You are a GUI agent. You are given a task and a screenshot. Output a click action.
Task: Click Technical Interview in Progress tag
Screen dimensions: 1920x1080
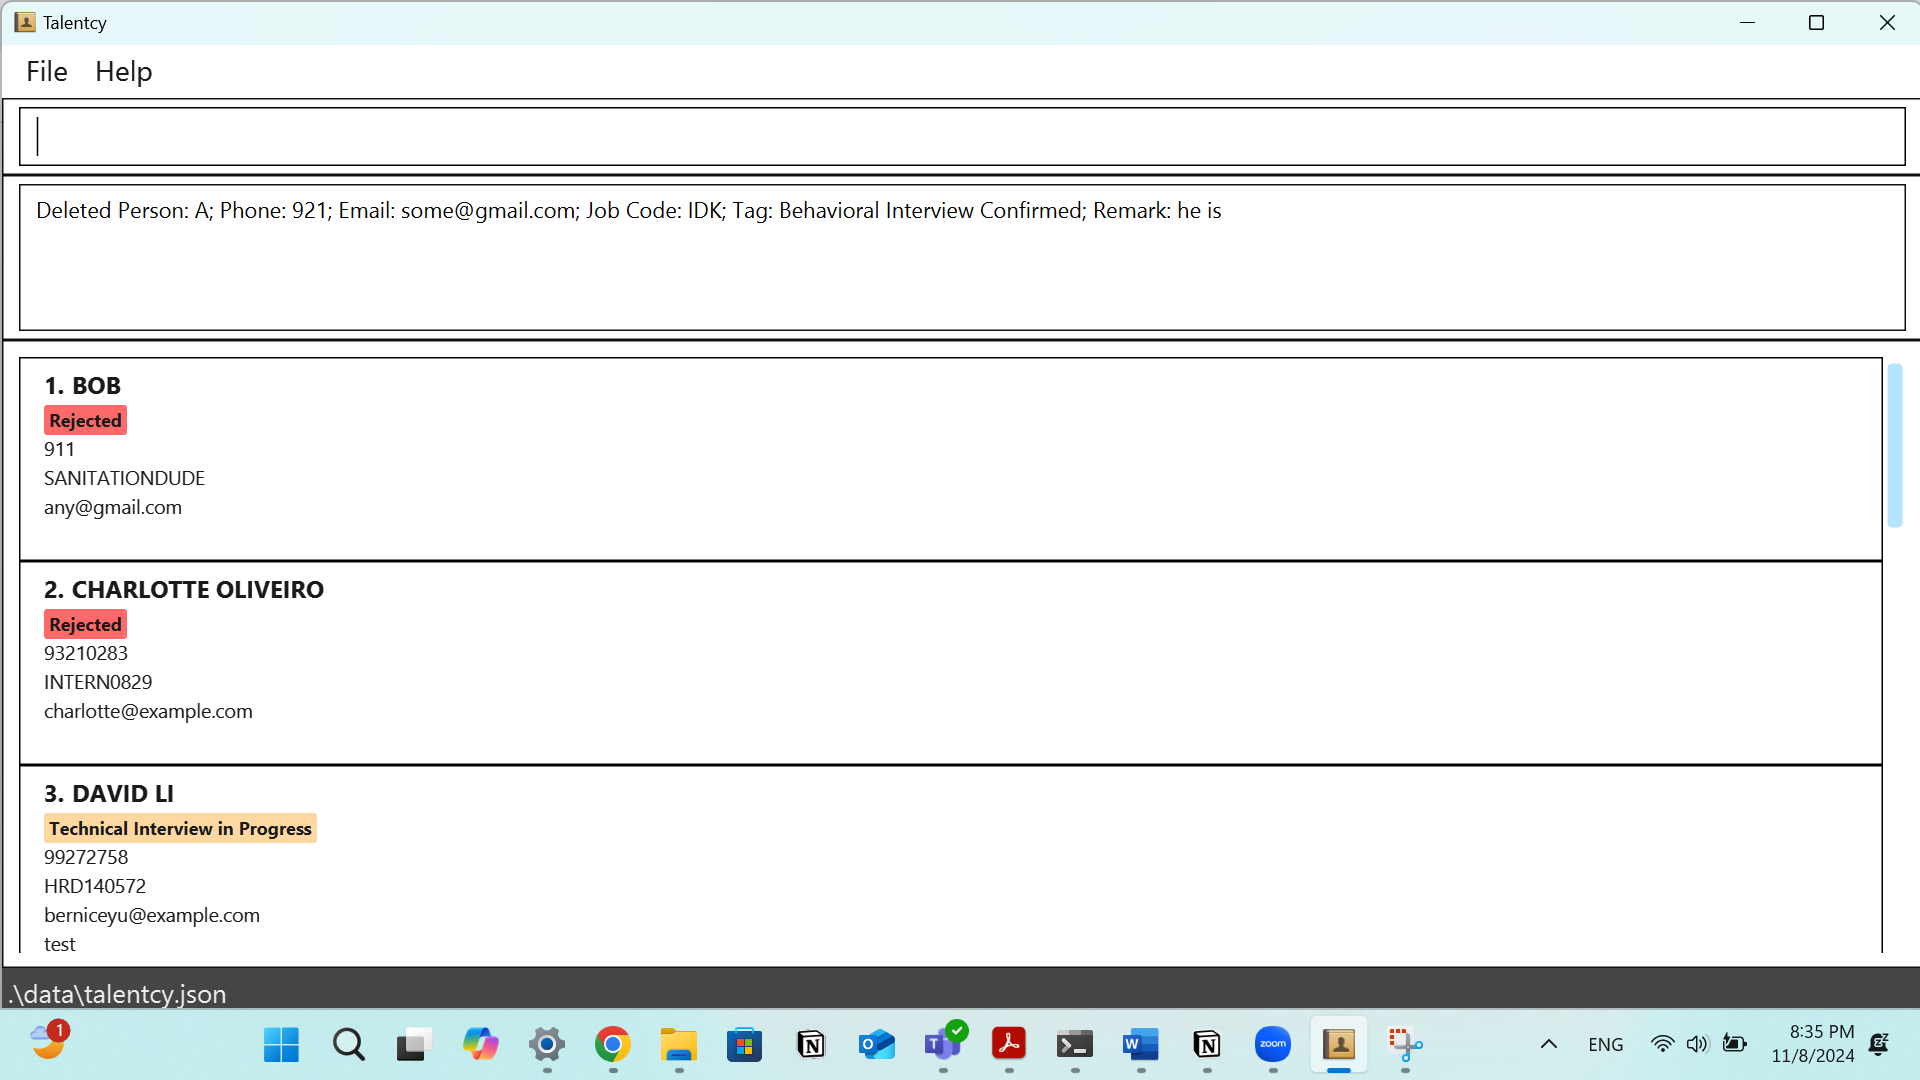(x=180, y=829)
